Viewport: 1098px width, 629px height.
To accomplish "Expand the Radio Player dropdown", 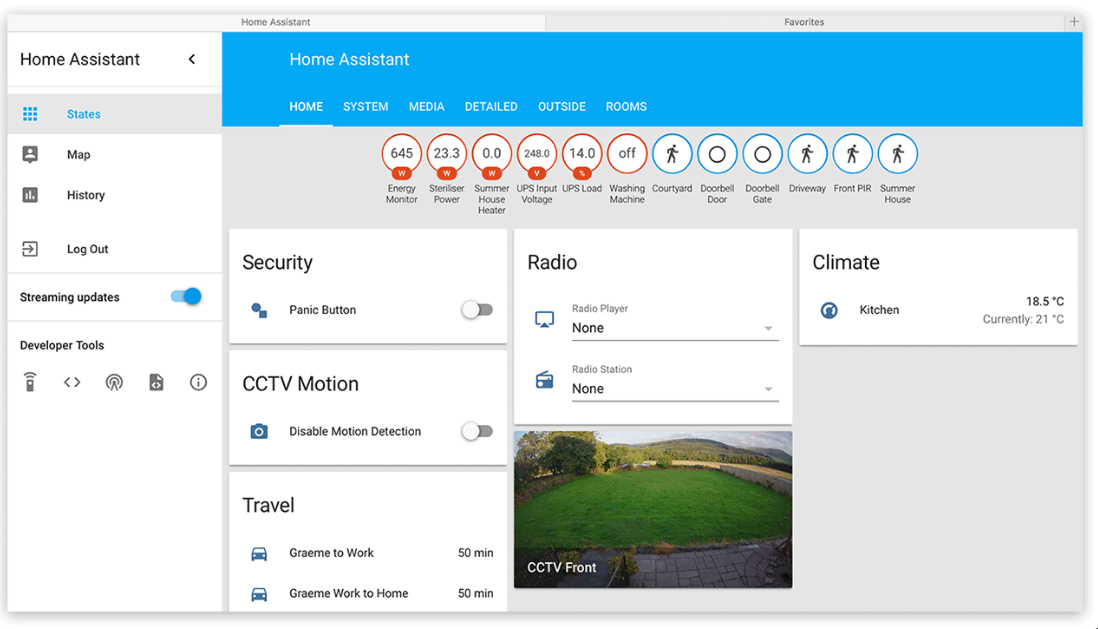I will point(675,328).
